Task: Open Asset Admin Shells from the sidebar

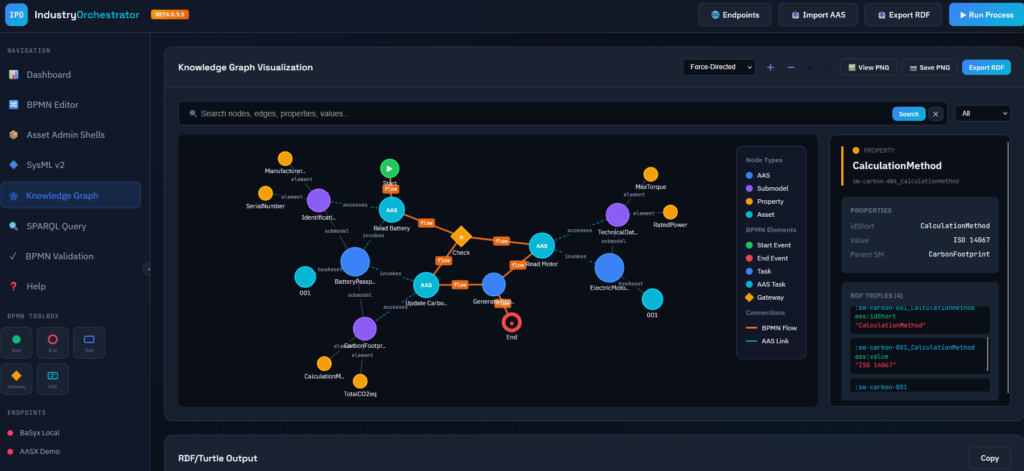Action: (64, 134)
